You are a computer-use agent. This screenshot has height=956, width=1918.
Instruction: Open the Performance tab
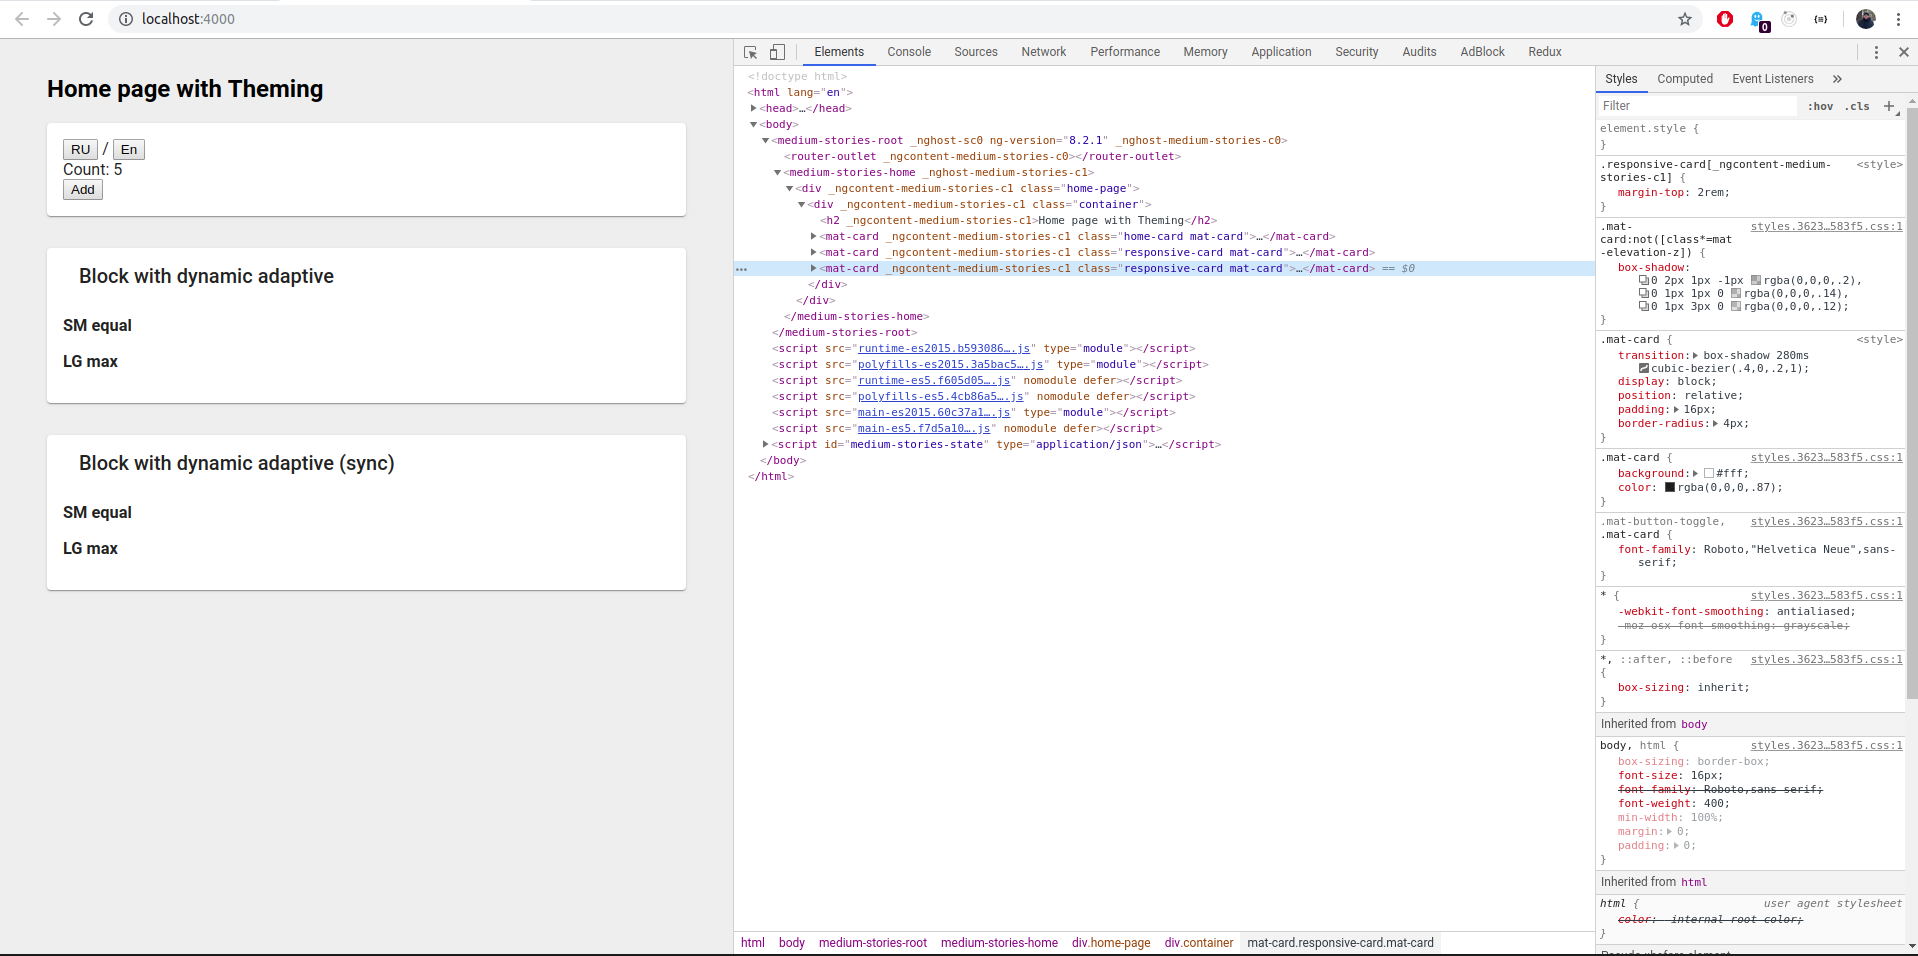[x=1125, y=52]
